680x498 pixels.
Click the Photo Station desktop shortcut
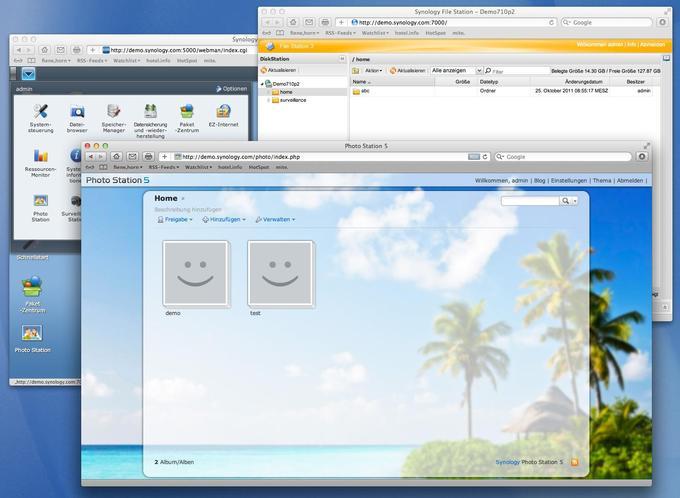pos(32,335)
